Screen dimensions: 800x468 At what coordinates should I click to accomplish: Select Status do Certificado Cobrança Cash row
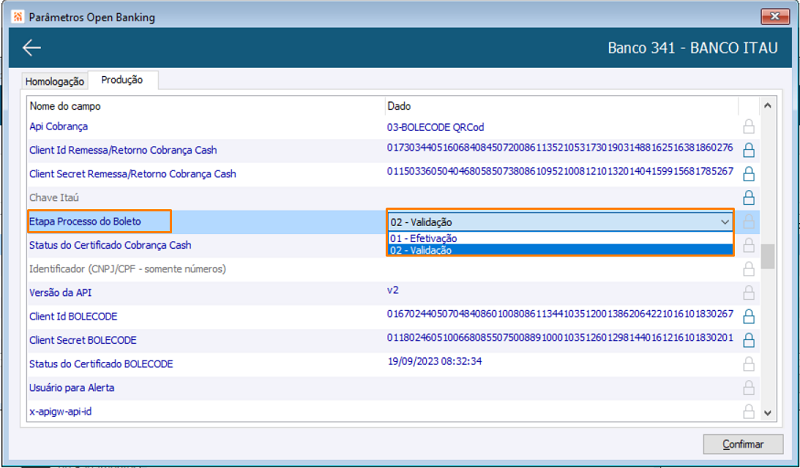click(x=110, y=245)
